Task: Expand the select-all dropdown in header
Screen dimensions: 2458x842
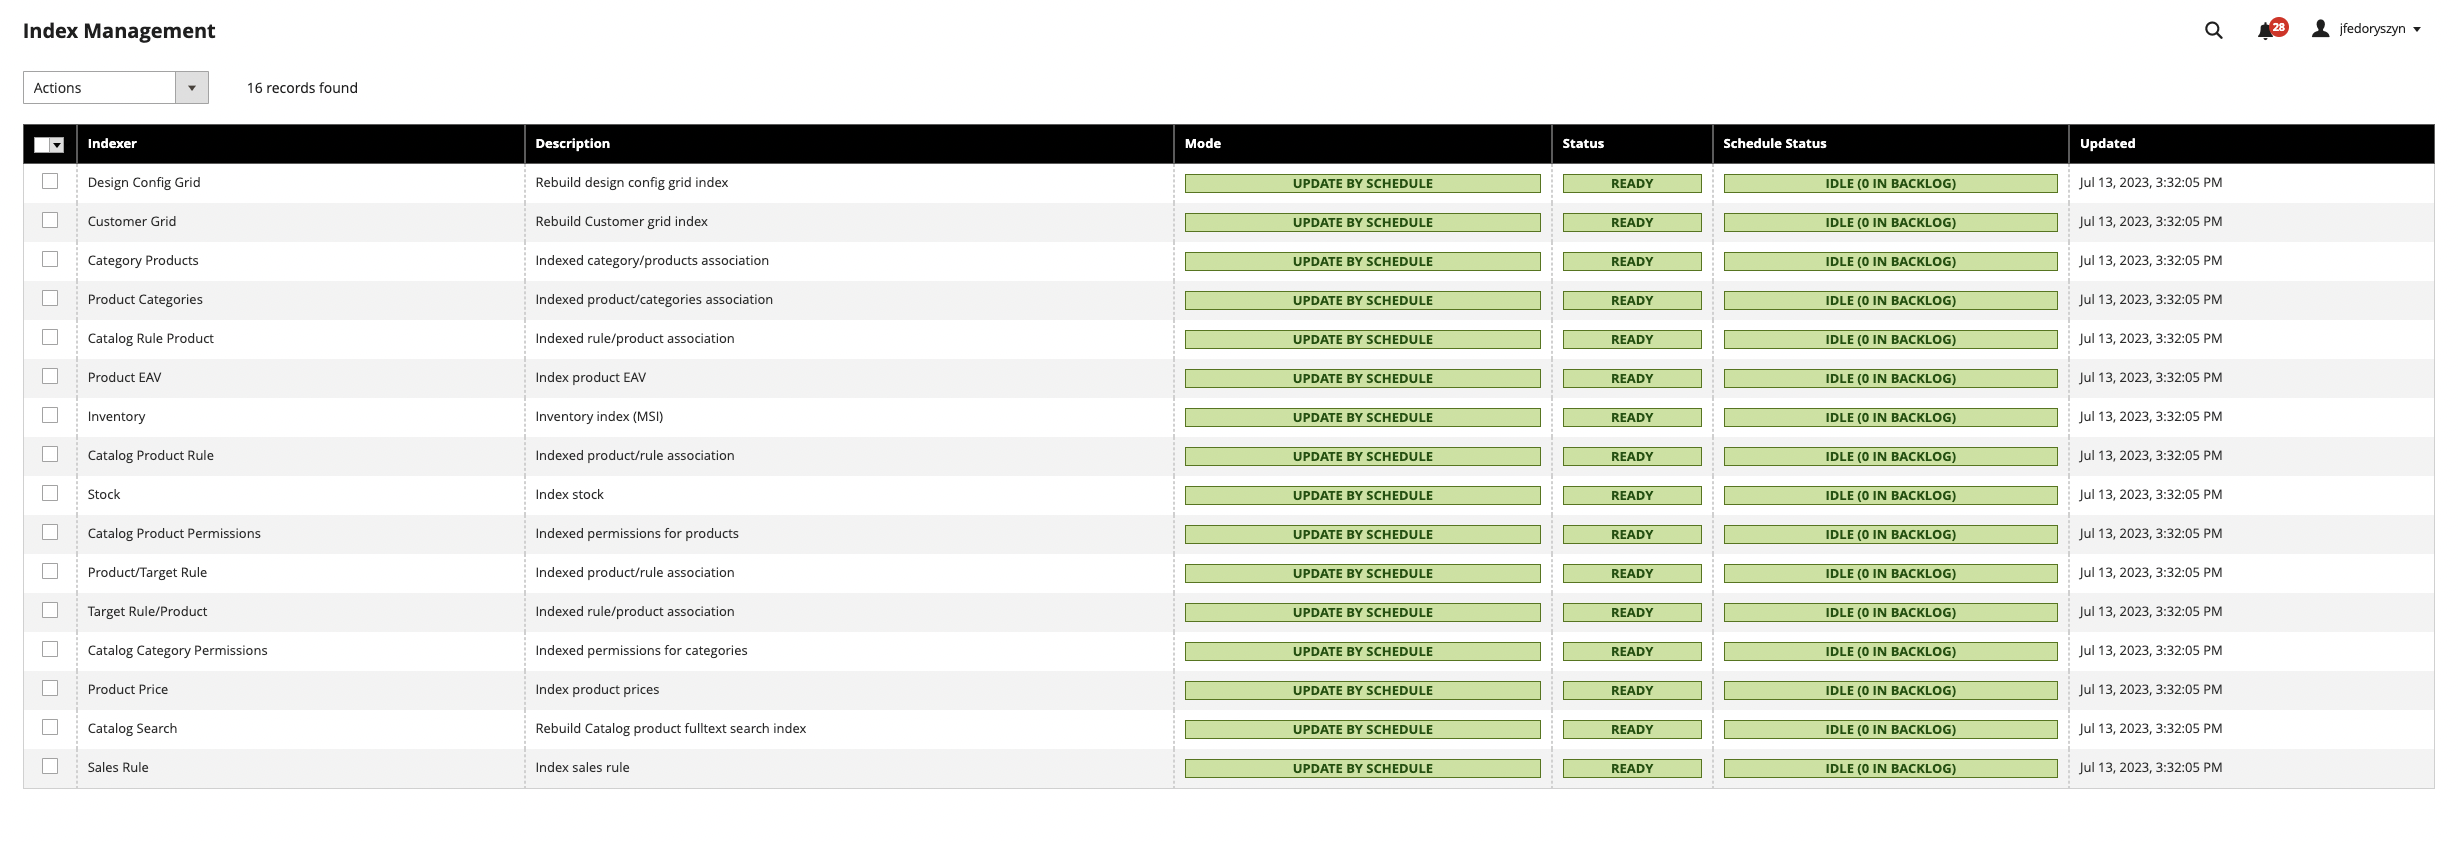Action: point(57,145)
